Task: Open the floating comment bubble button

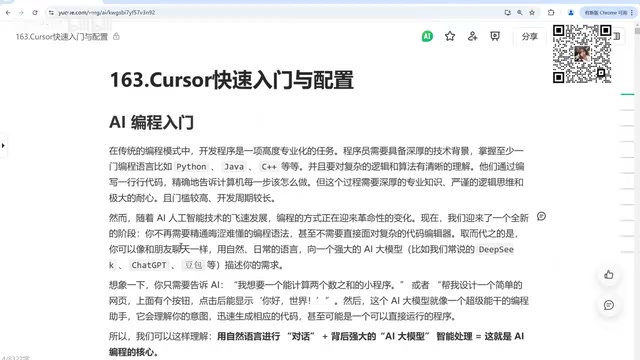Action: coord(609,305)
